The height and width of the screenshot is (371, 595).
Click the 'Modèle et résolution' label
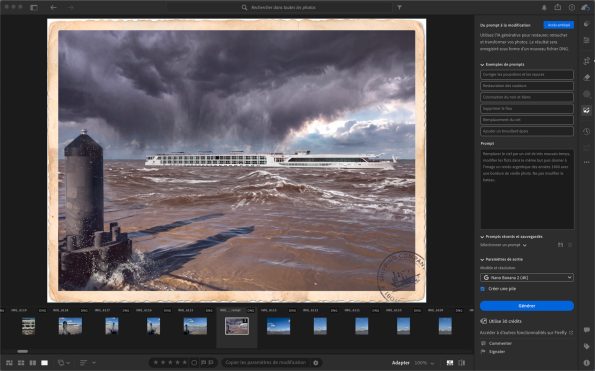(x=497, y=268)
